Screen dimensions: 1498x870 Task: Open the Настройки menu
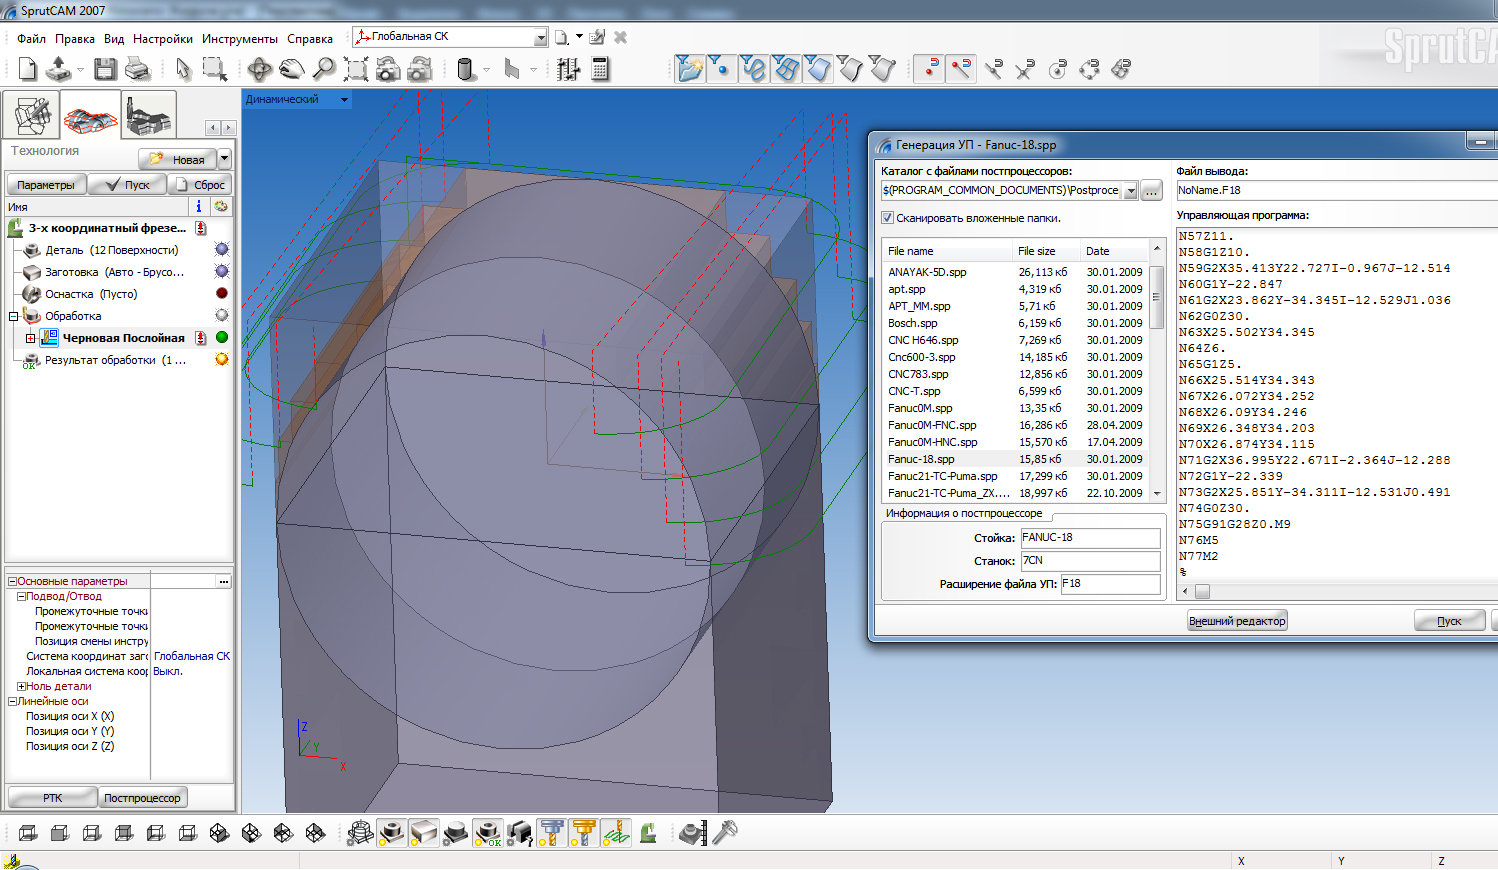(x=163, y=39)
